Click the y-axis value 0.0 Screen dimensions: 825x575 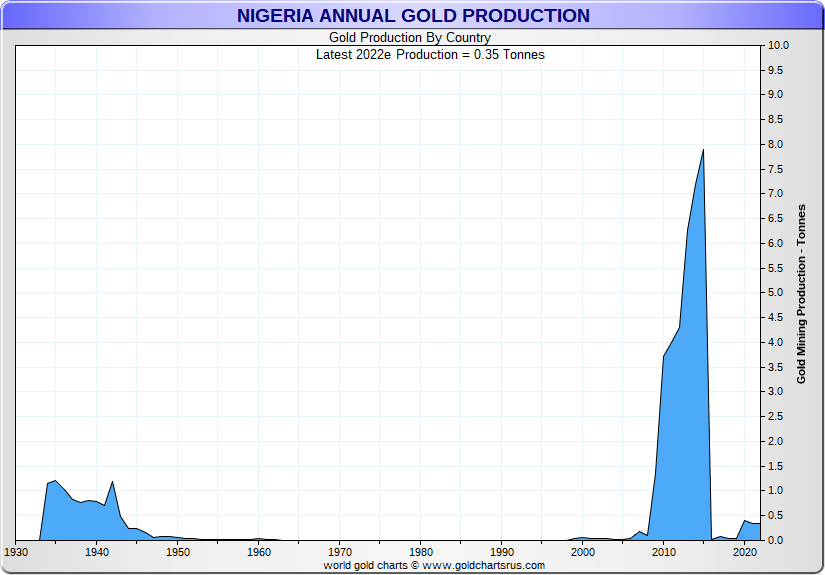(776, 540)
